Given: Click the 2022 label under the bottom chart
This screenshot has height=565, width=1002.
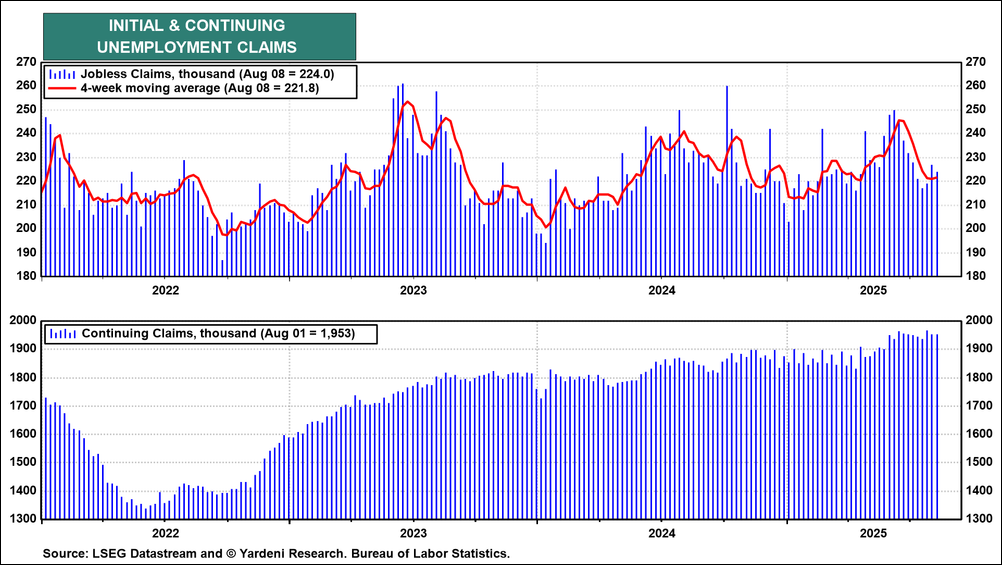Looking at the screenshot, I should click(165, 534).
